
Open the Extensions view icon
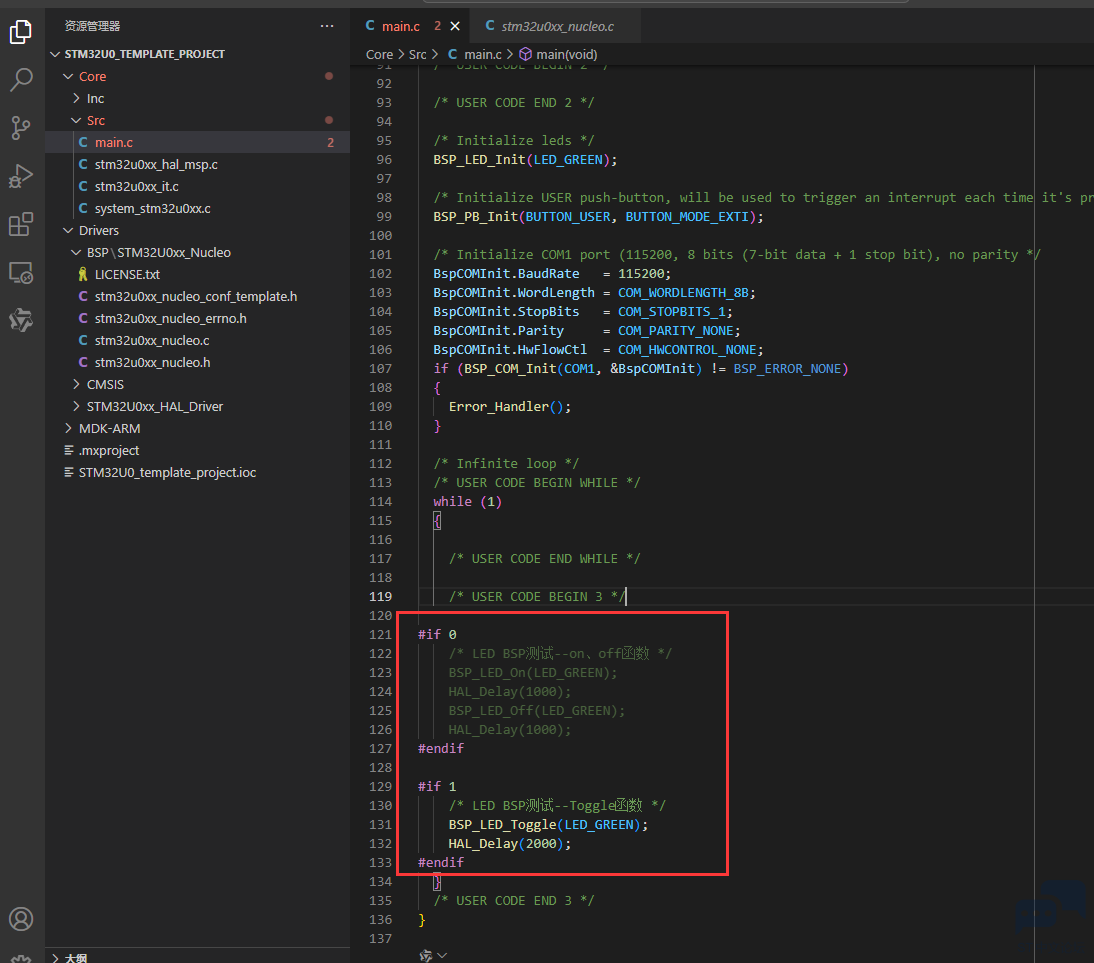pyautogui.click(x=21, y=224)
